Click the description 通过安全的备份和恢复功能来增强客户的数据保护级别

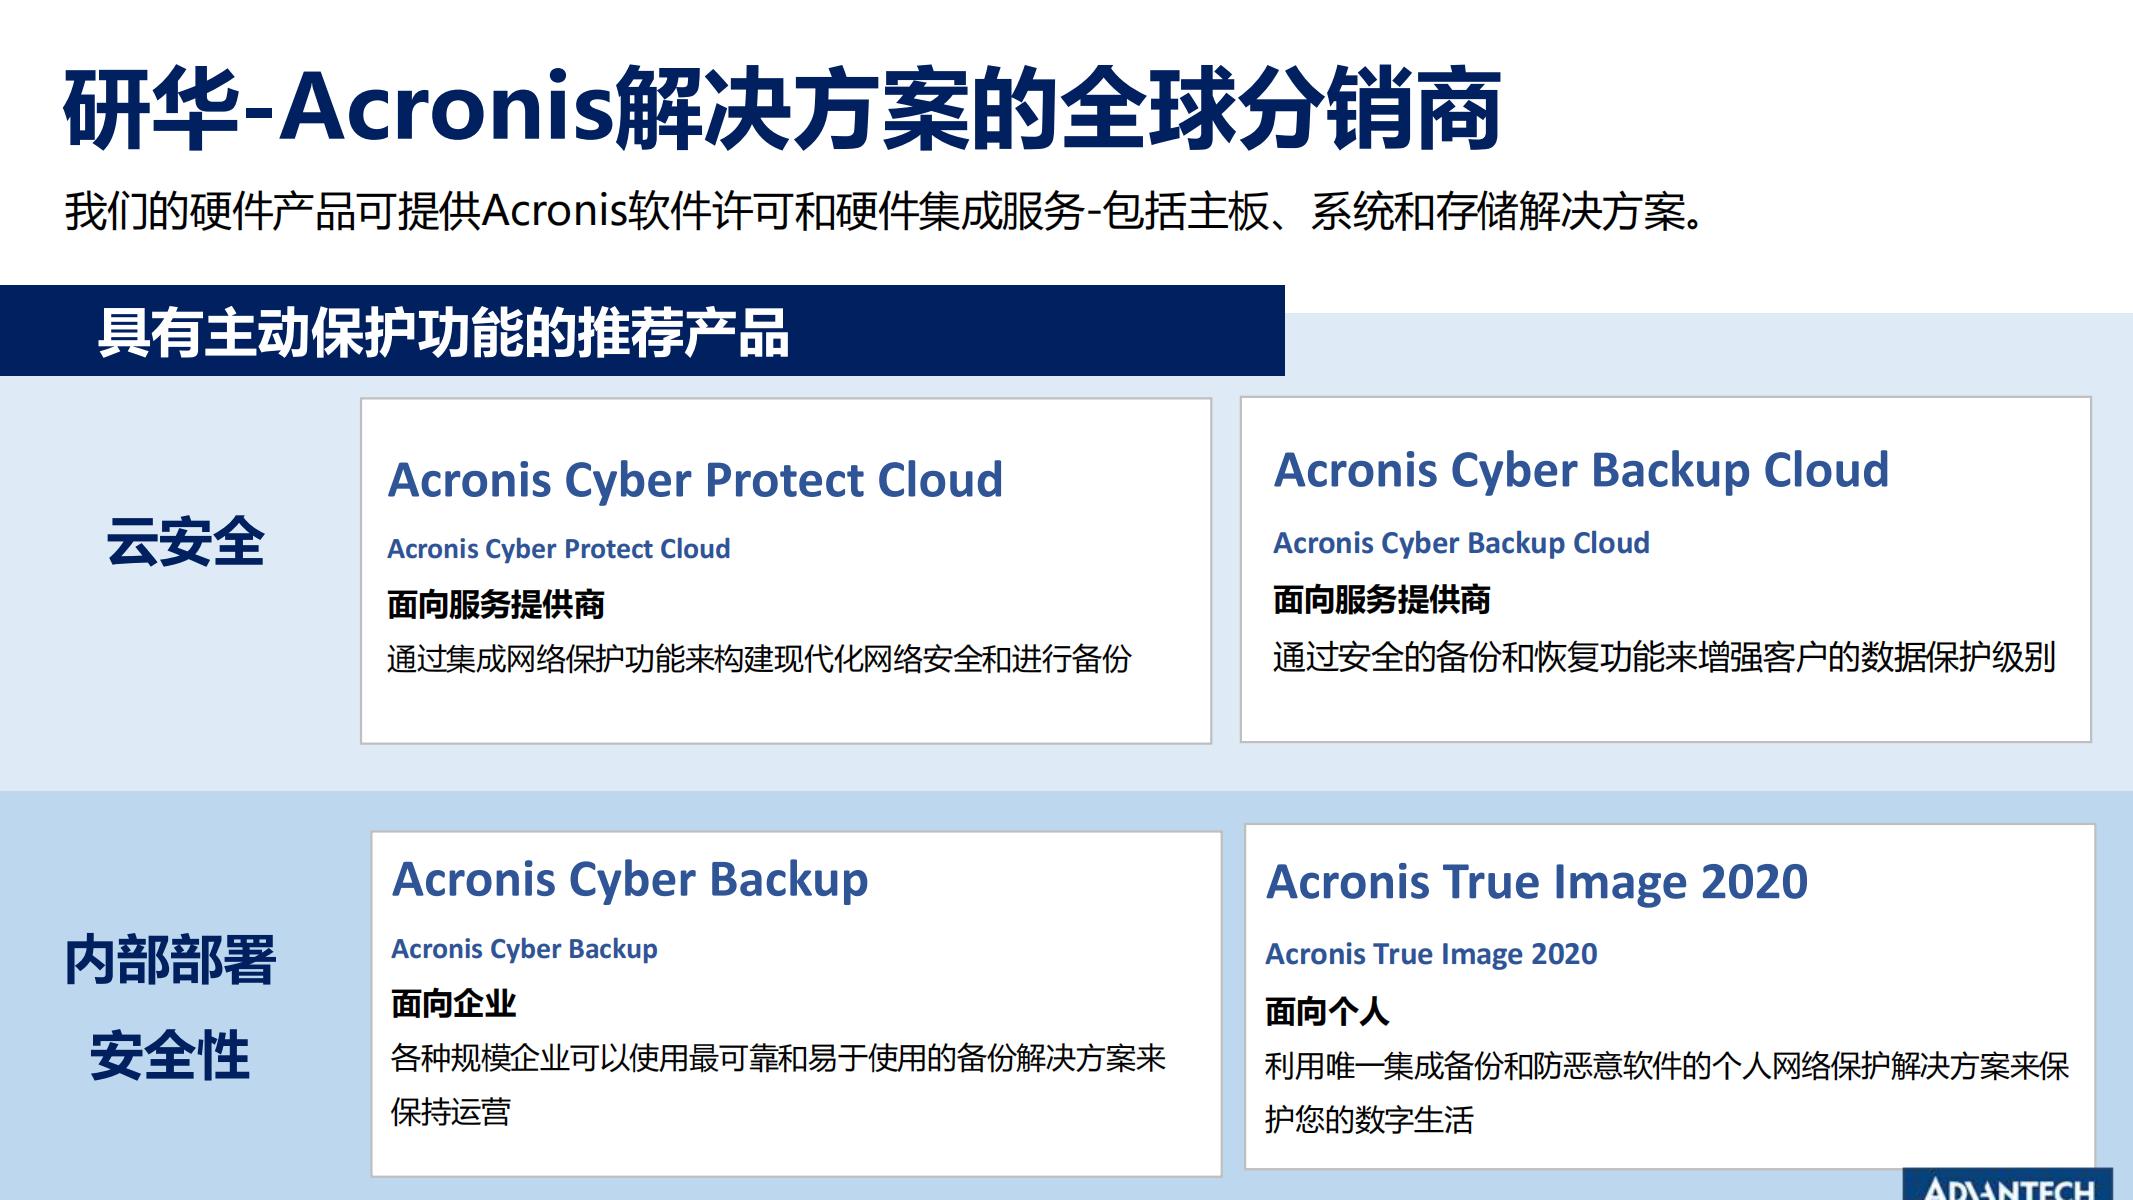[x=1664, y=657]
